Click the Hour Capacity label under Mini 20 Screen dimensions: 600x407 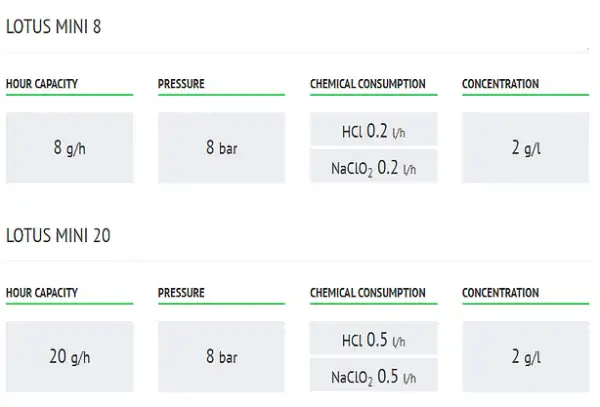tap(42, 293)
